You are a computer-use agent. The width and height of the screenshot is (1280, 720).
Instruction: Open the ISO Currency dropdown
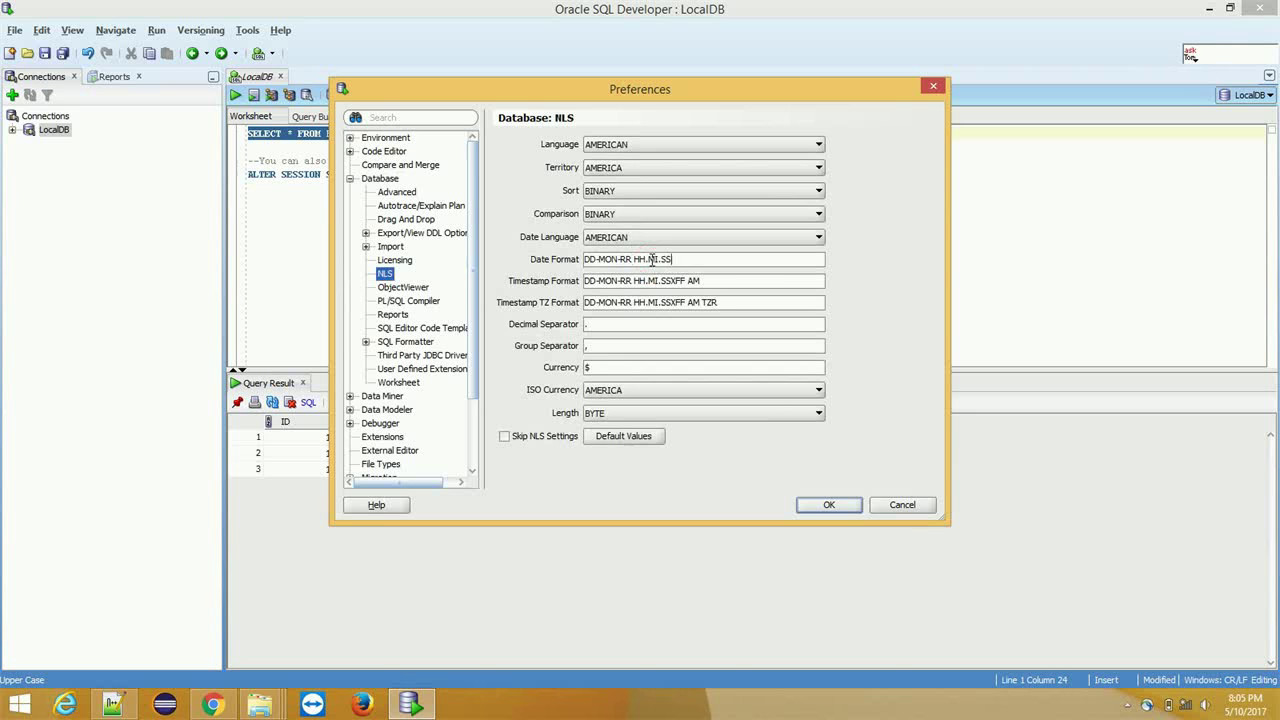819,390
